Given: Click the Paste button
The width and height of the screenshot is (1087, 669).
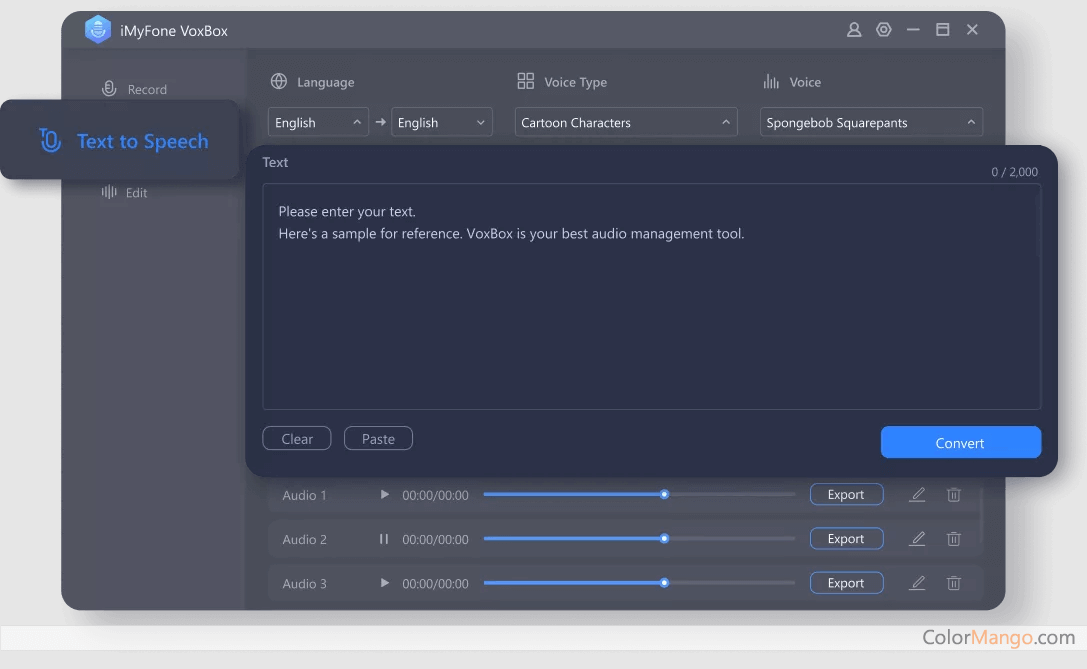Looking at the screenshot, I should click(378, 439).
